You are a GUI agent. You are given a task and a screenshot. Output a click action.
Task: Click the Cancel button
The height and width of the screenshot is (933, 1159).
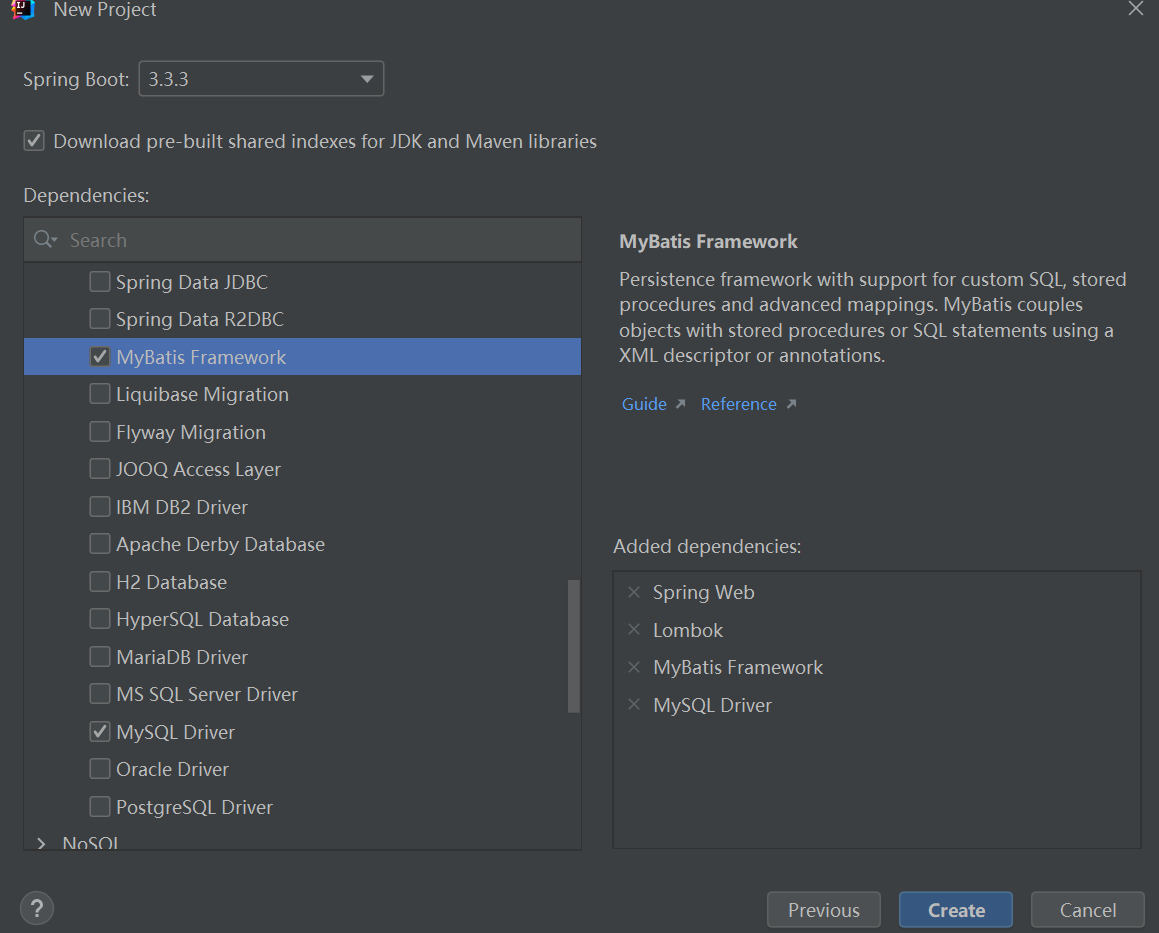tap(1087, 909)
